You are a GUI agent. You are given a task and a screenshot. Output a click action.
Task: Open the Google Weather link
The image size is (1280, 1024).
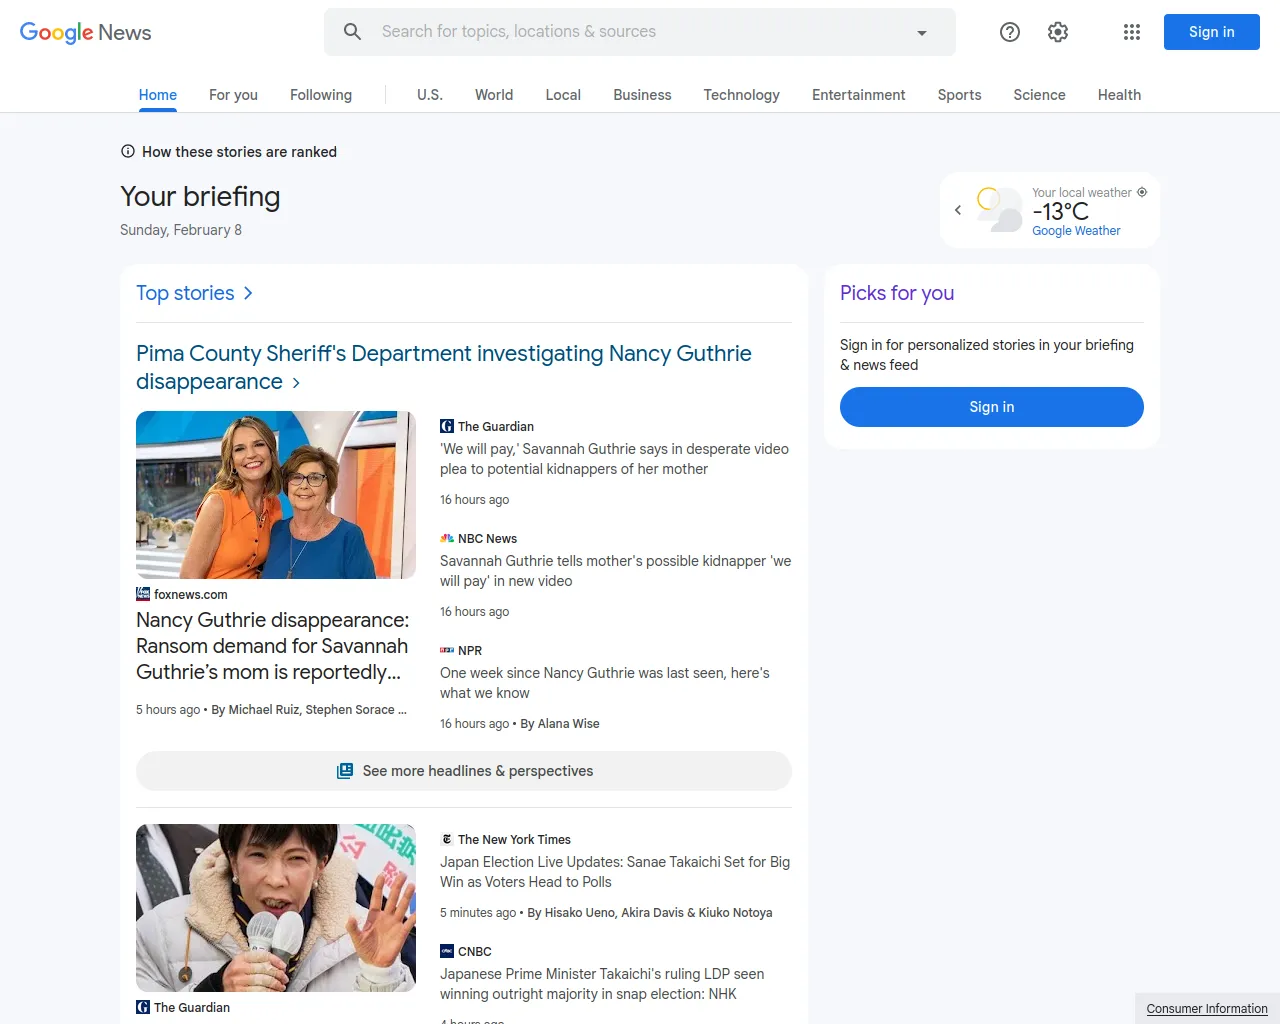(x=1076, y=230)
